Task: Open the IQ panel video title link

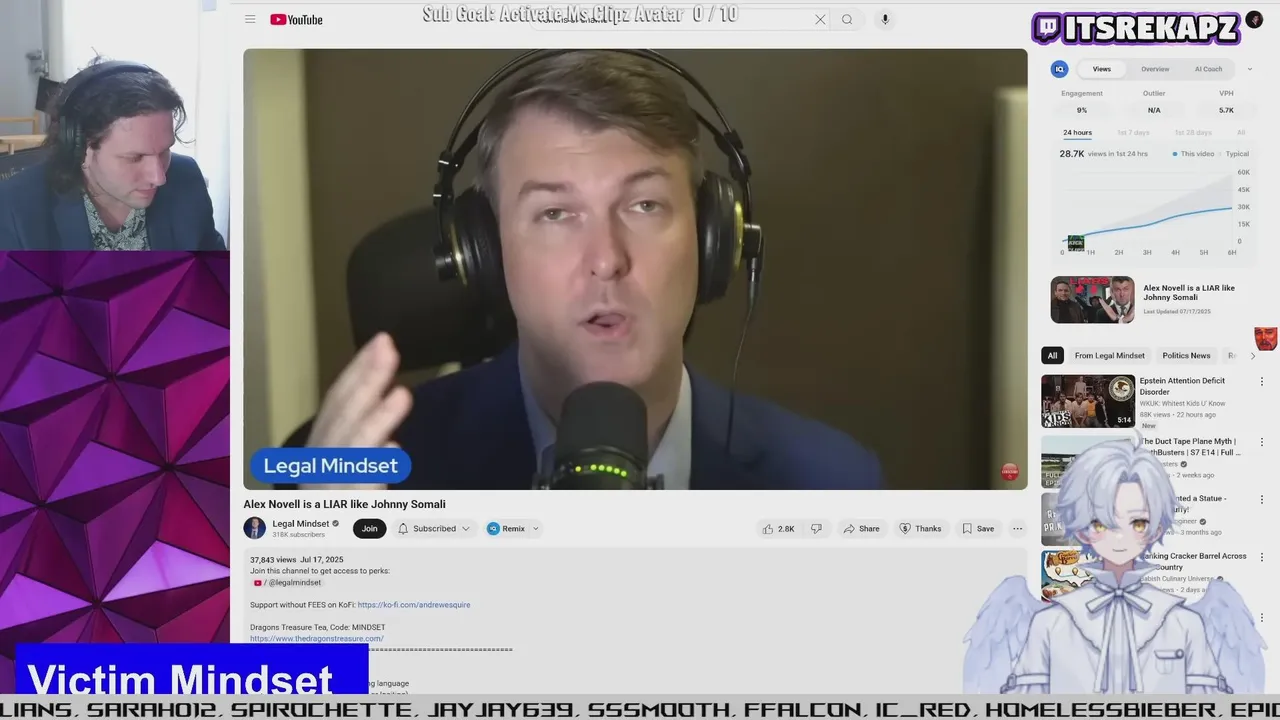Action: click(1189, 293)
